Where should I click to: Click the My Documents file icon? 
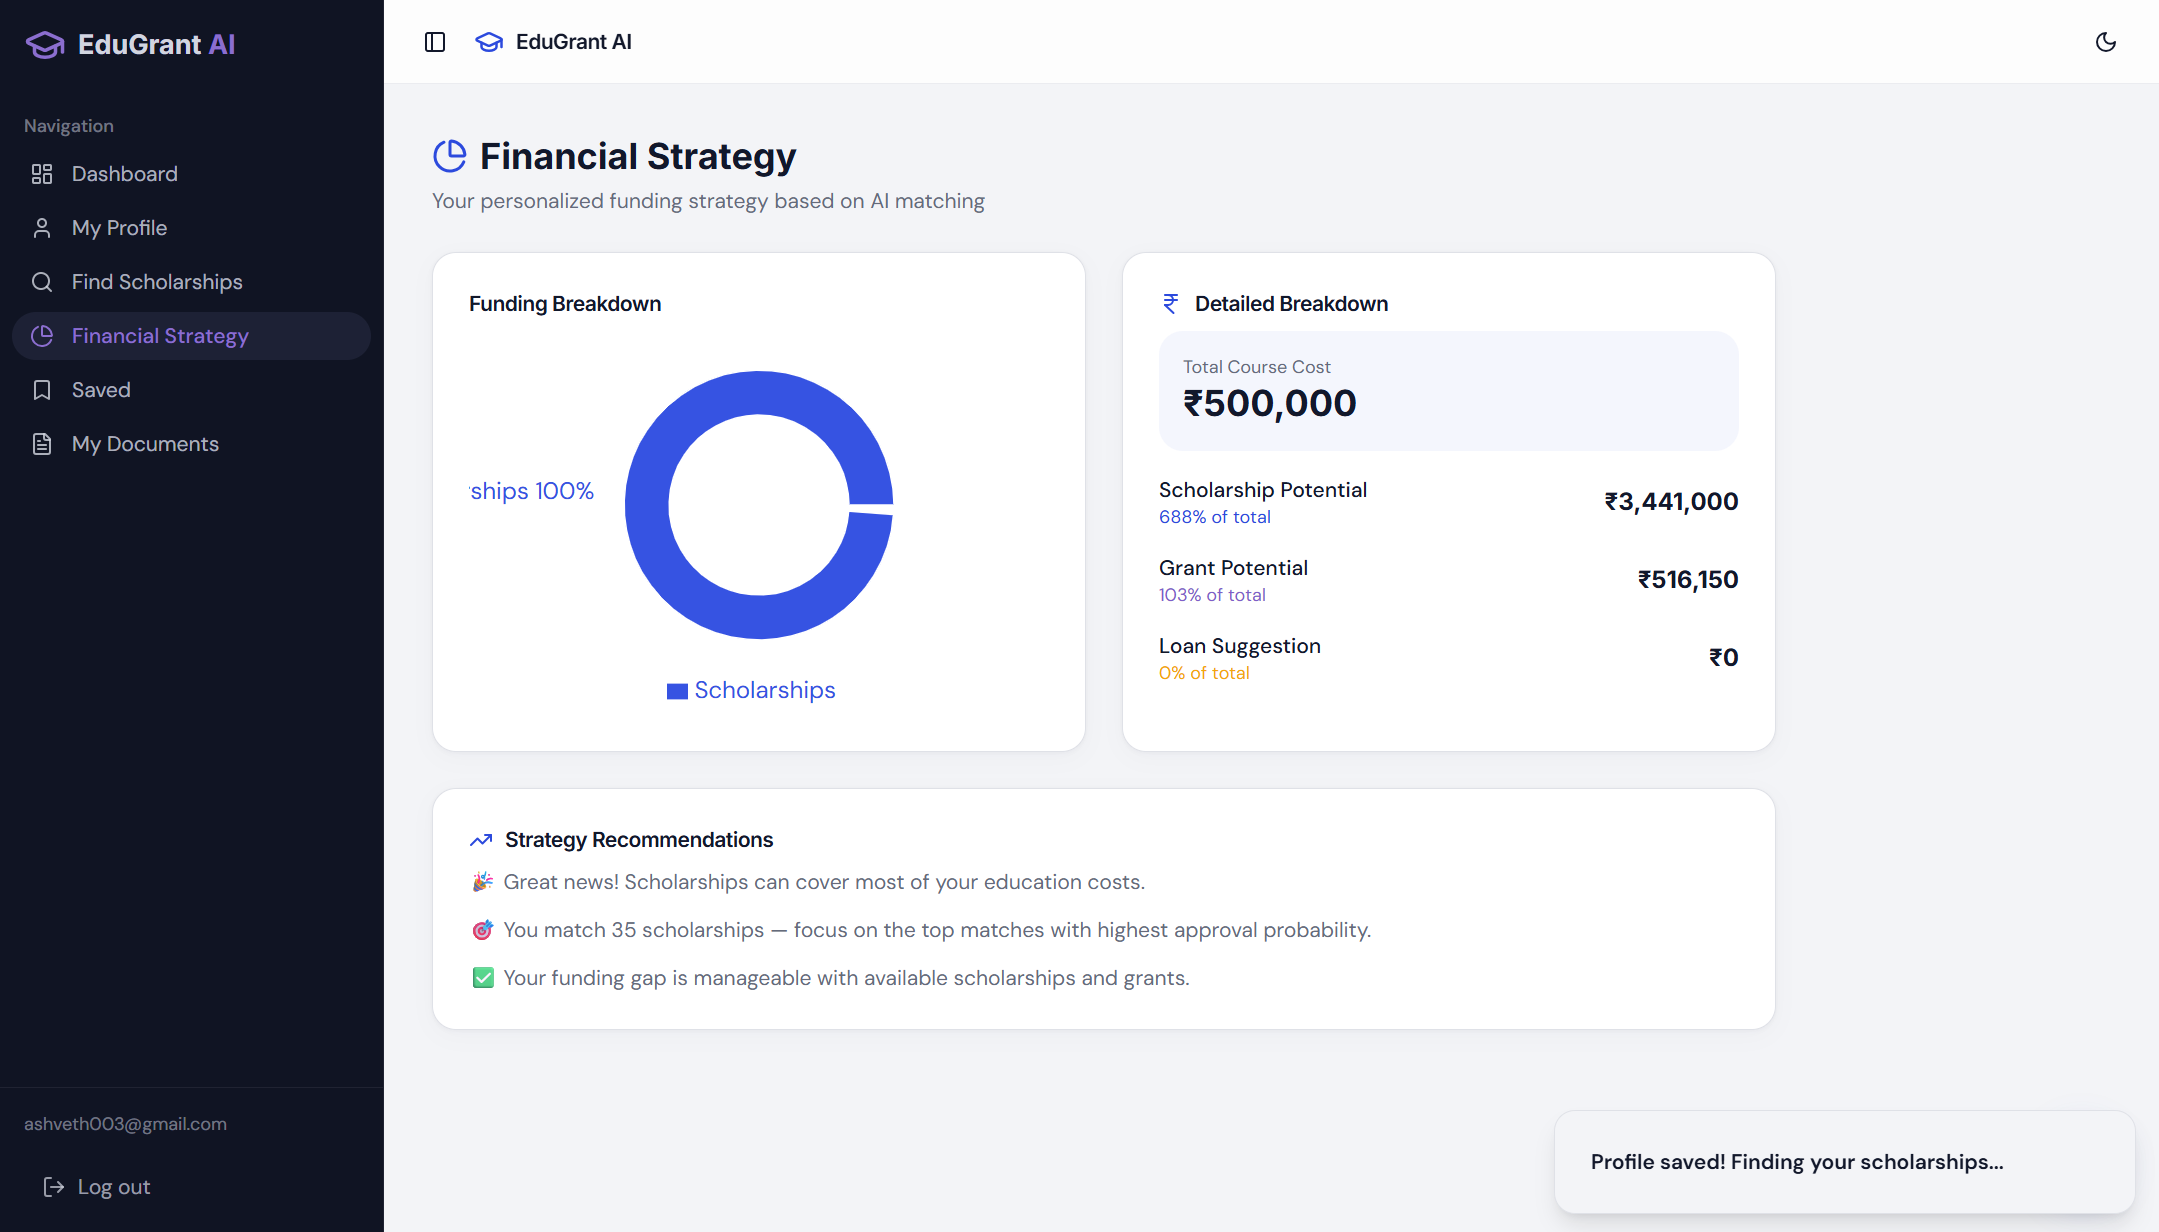tap(42, 444)
